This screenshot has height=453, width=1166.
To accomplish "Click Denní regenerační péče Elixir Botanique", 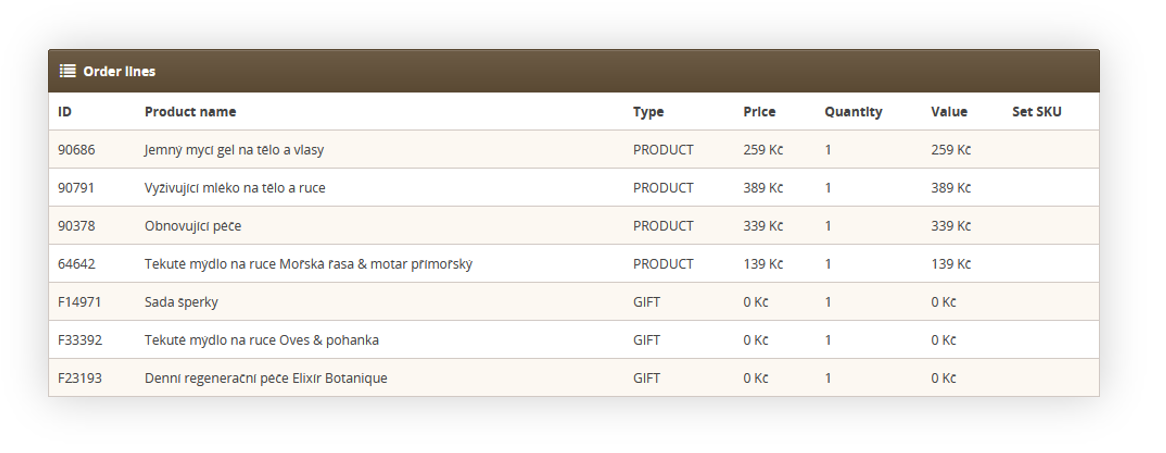I will pyautogui.click(x=266, y=379).
